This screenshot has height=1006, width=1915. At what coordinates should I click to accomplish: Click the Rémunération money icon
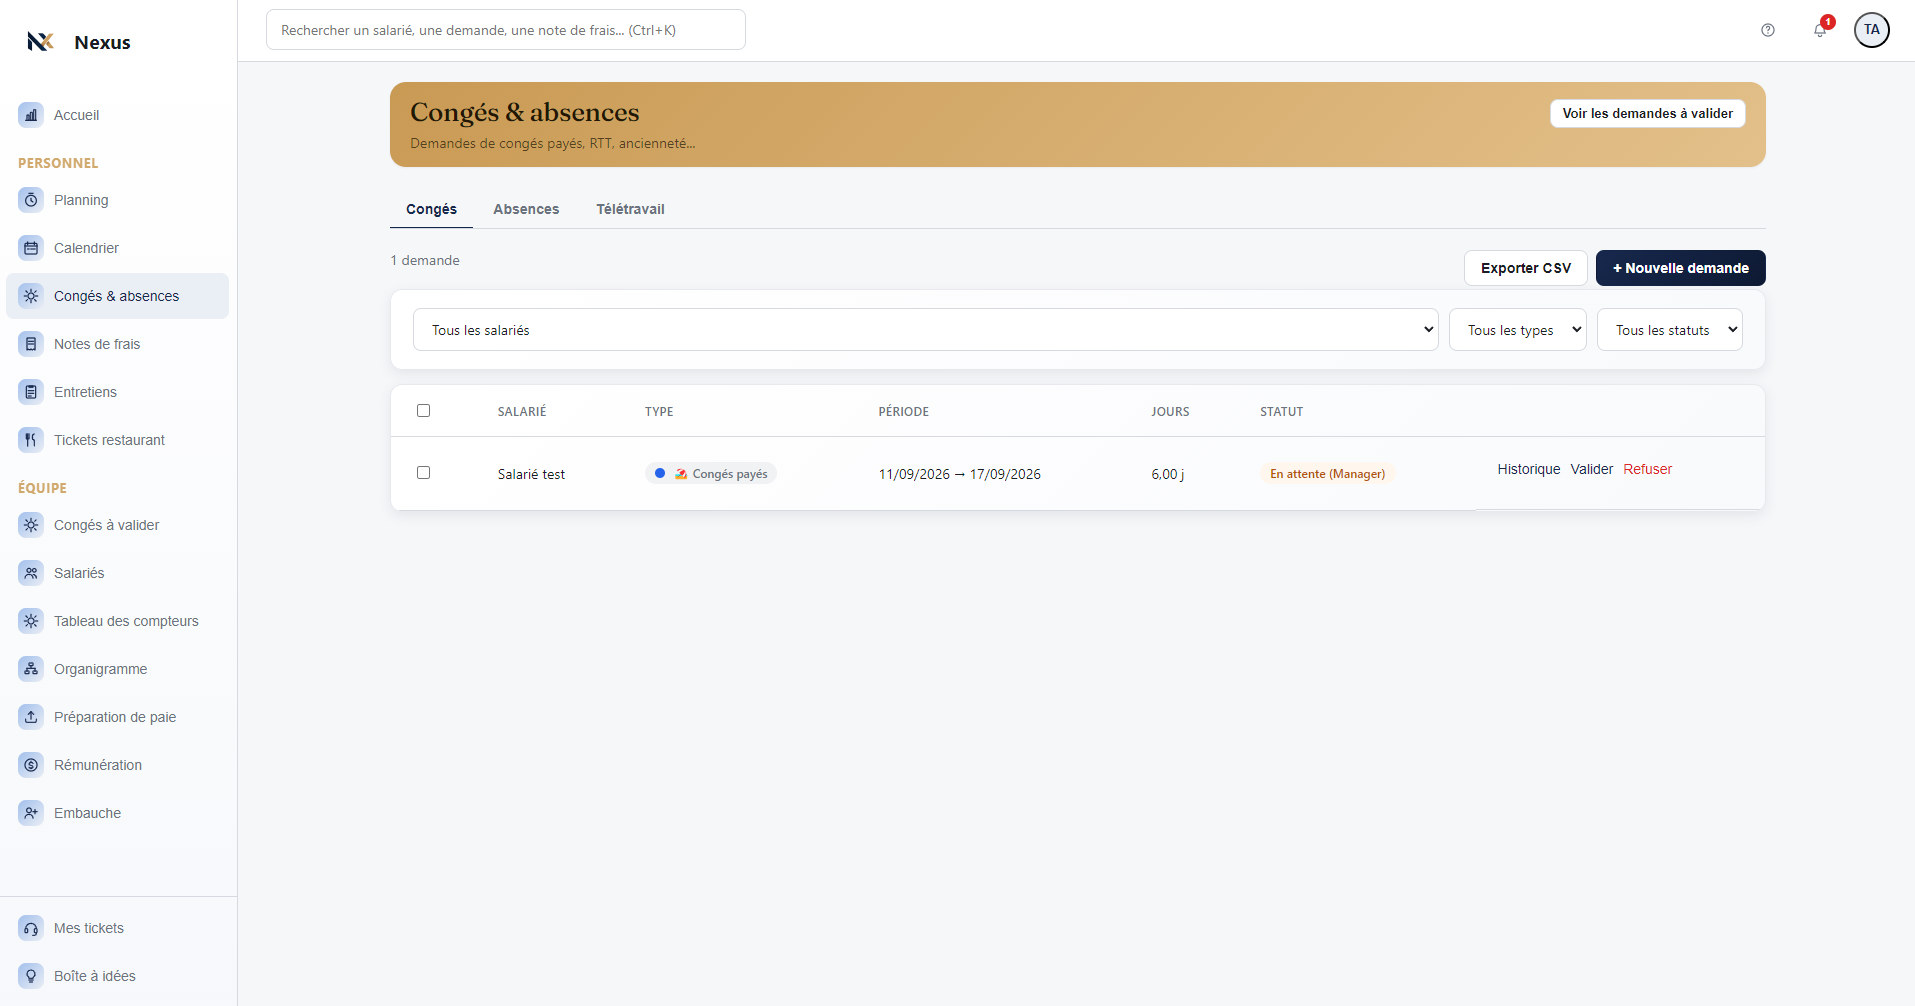[x=31, y=765]
